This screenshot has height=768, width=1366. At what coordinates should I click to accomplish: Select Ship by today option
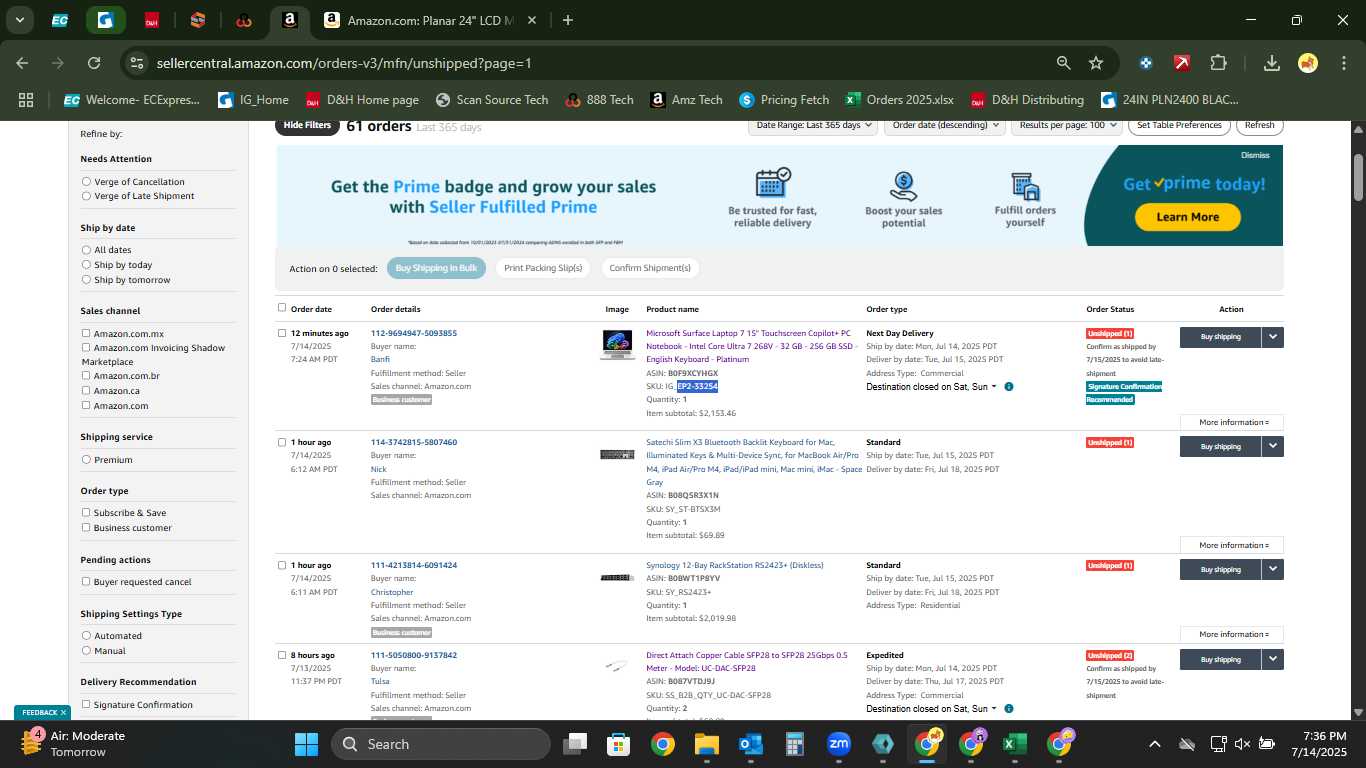point(86,265)
